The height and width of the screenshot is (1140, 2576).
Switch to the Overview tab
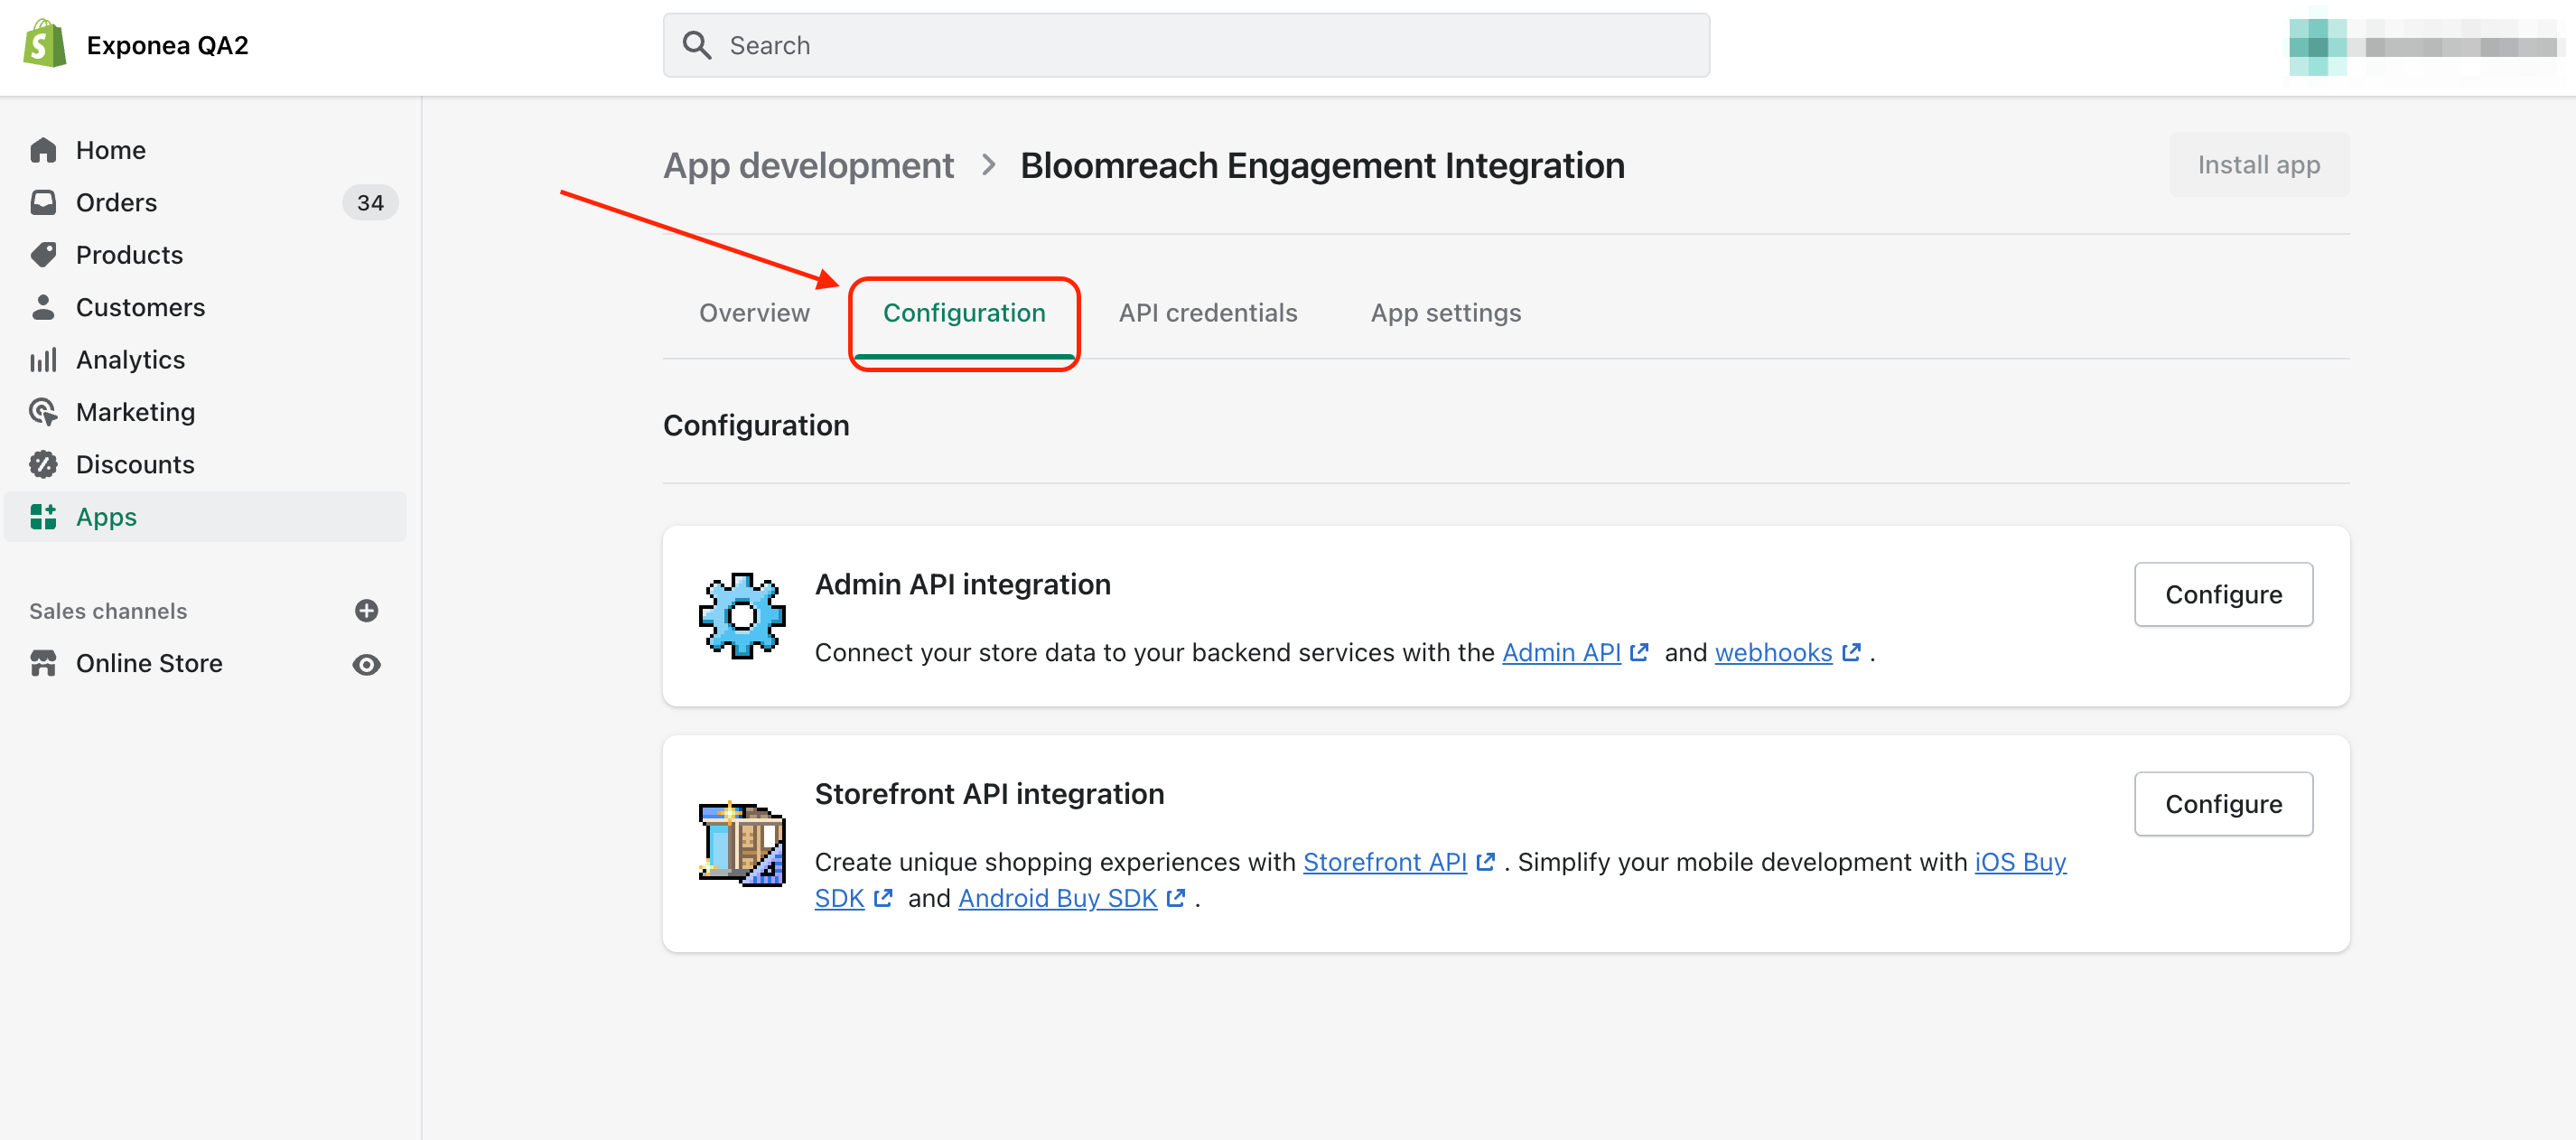(754, 313)
